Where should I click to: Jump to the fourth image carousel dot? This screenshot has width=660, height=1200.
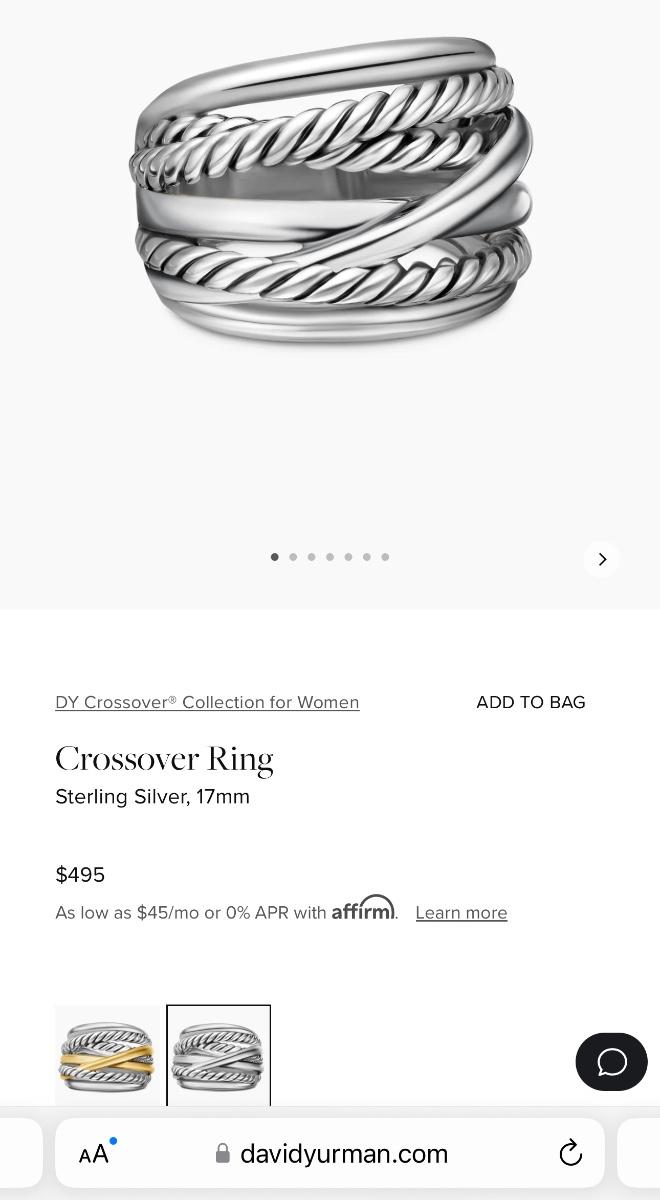pyautogui.click(x=330, y=557)
